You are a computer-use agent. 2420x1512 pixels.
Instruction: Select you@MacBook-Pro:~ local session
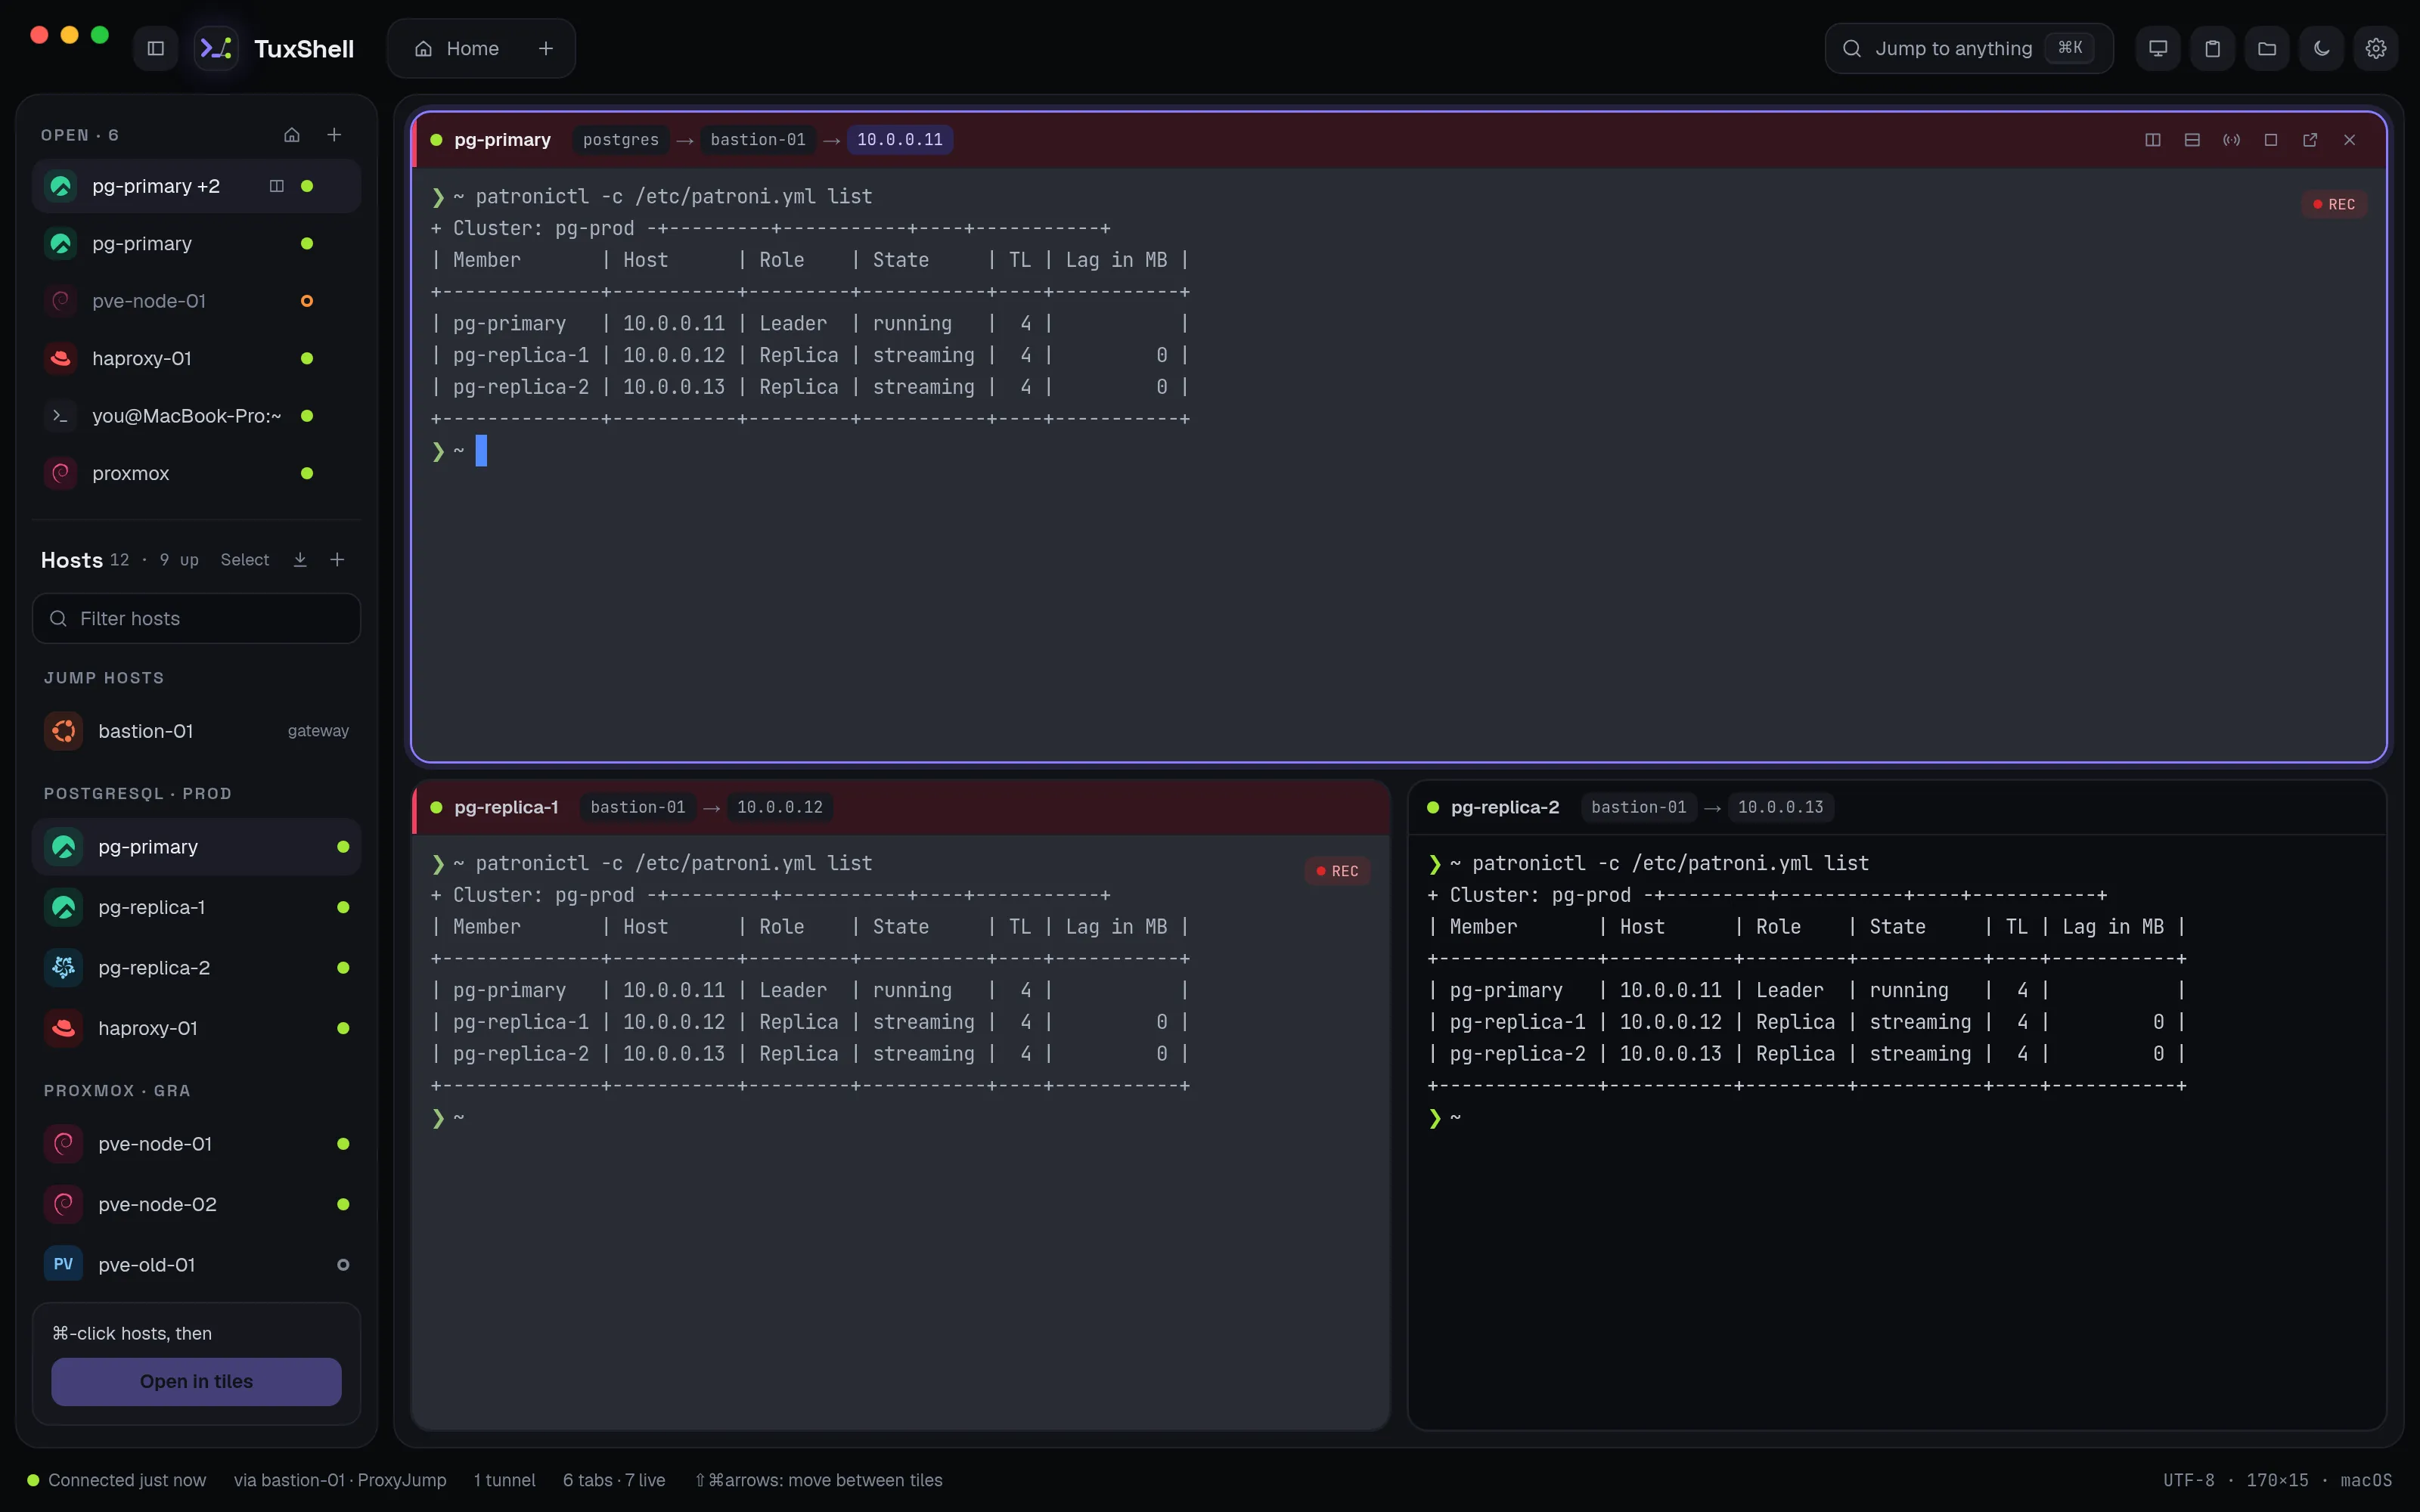196,416
